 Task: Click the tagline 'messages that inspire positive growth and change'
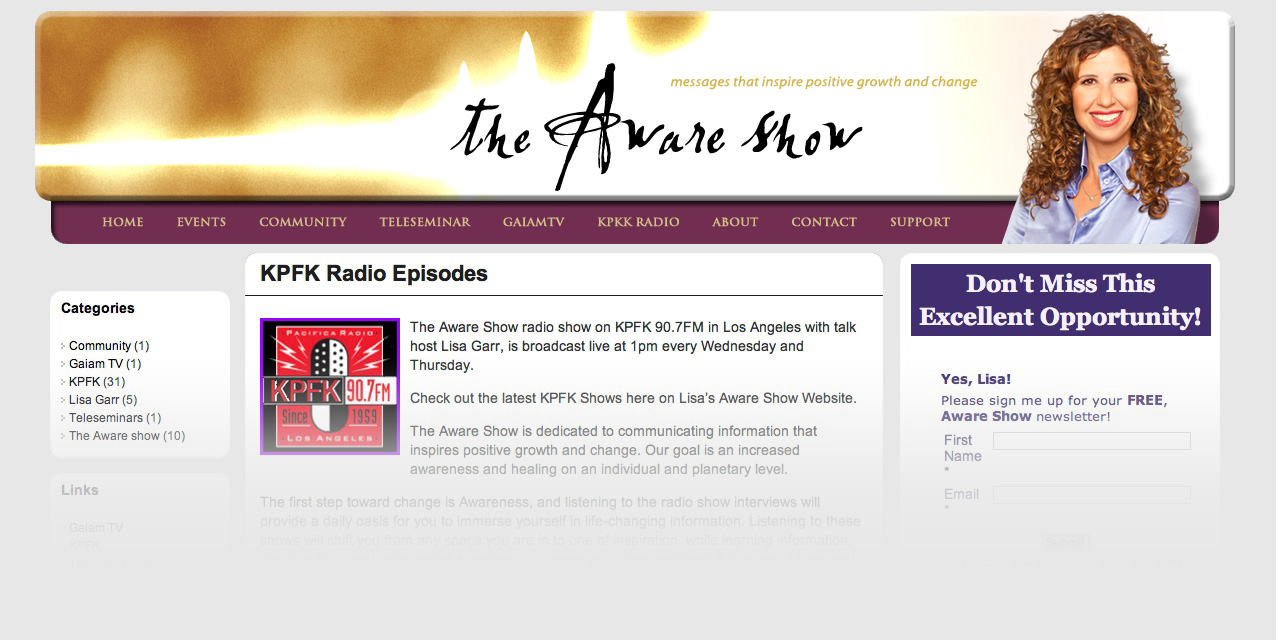(x=824, y=82)
